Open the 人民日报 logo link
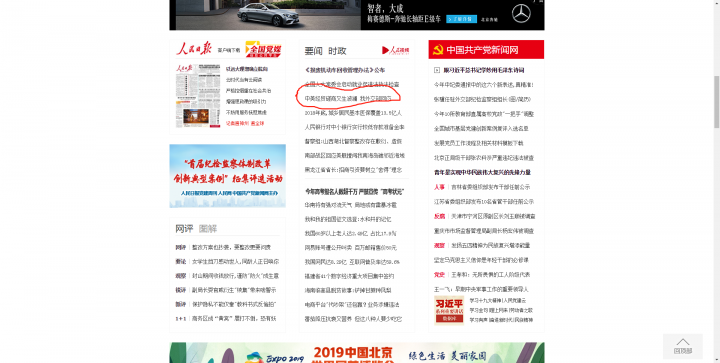The height and width of the screenshot is (363, 720). point(194,49)
